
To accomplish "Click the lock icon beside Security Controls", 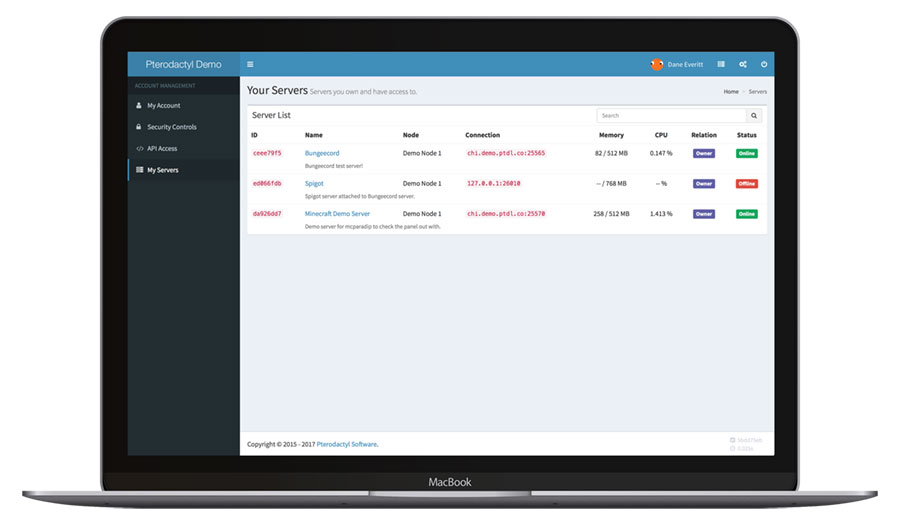I will [x=139, y=127].
